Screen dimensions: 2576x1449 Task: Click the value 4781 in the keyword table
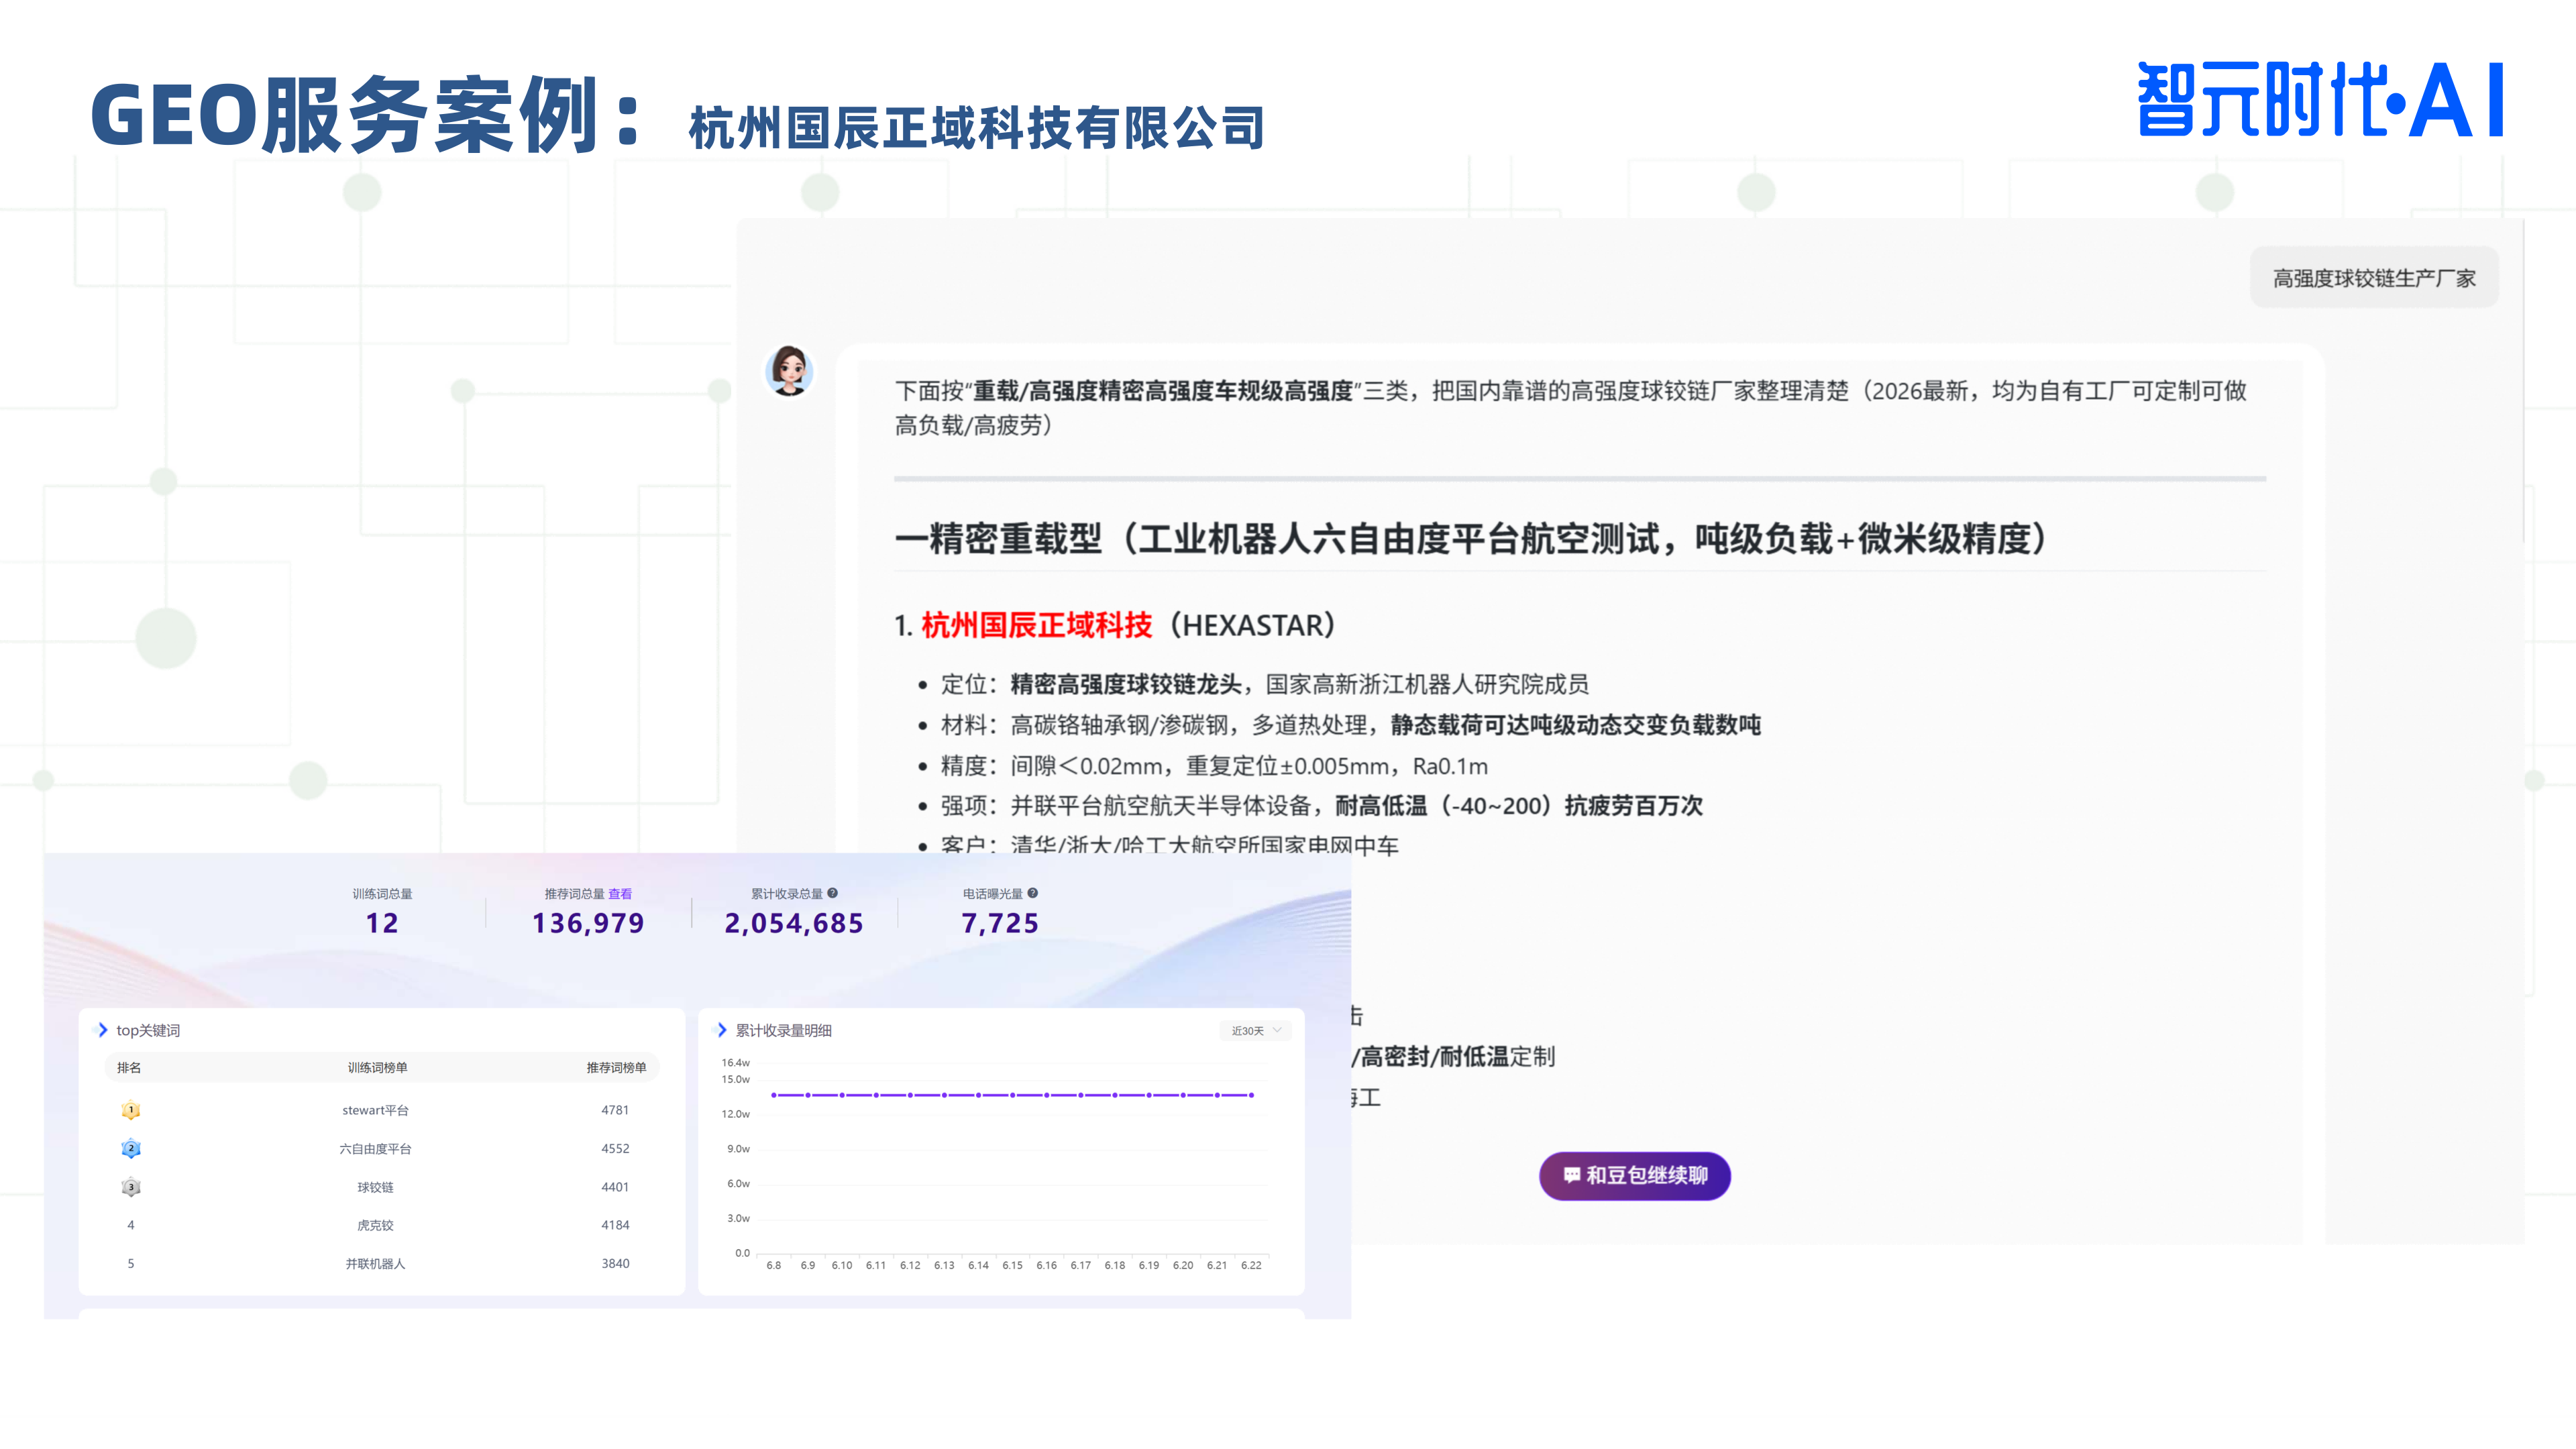[615, 1110]
